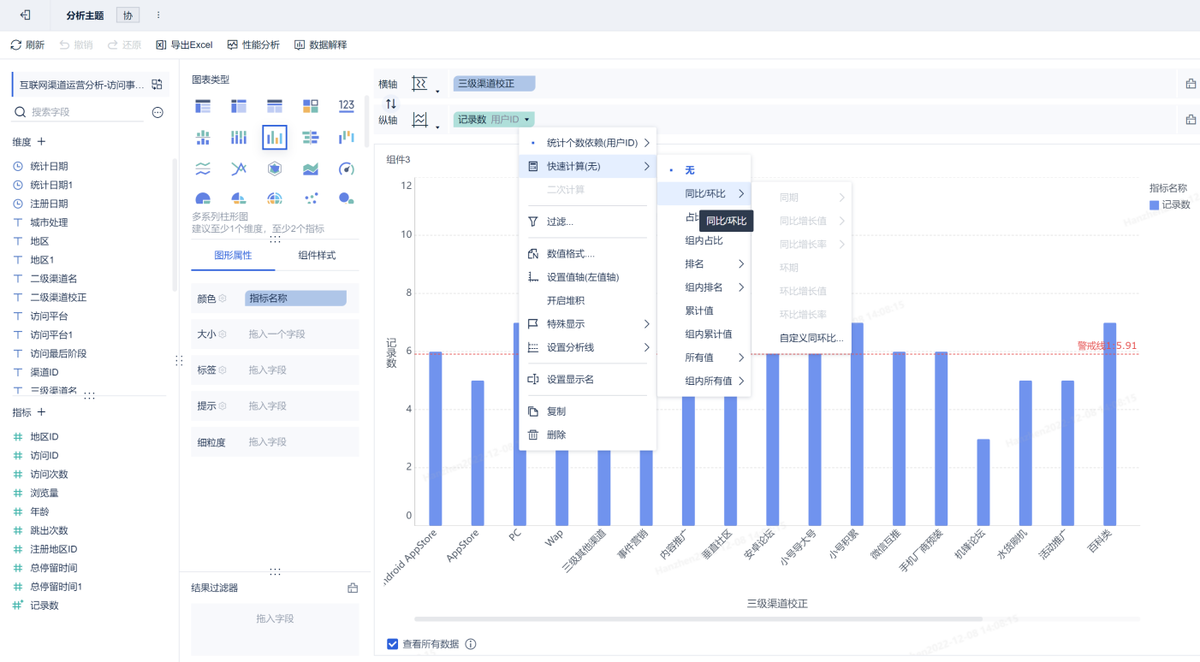Pick the horizontal bar chart type icon
This screenshot has width=1200, height=662.
pos(310,137)
